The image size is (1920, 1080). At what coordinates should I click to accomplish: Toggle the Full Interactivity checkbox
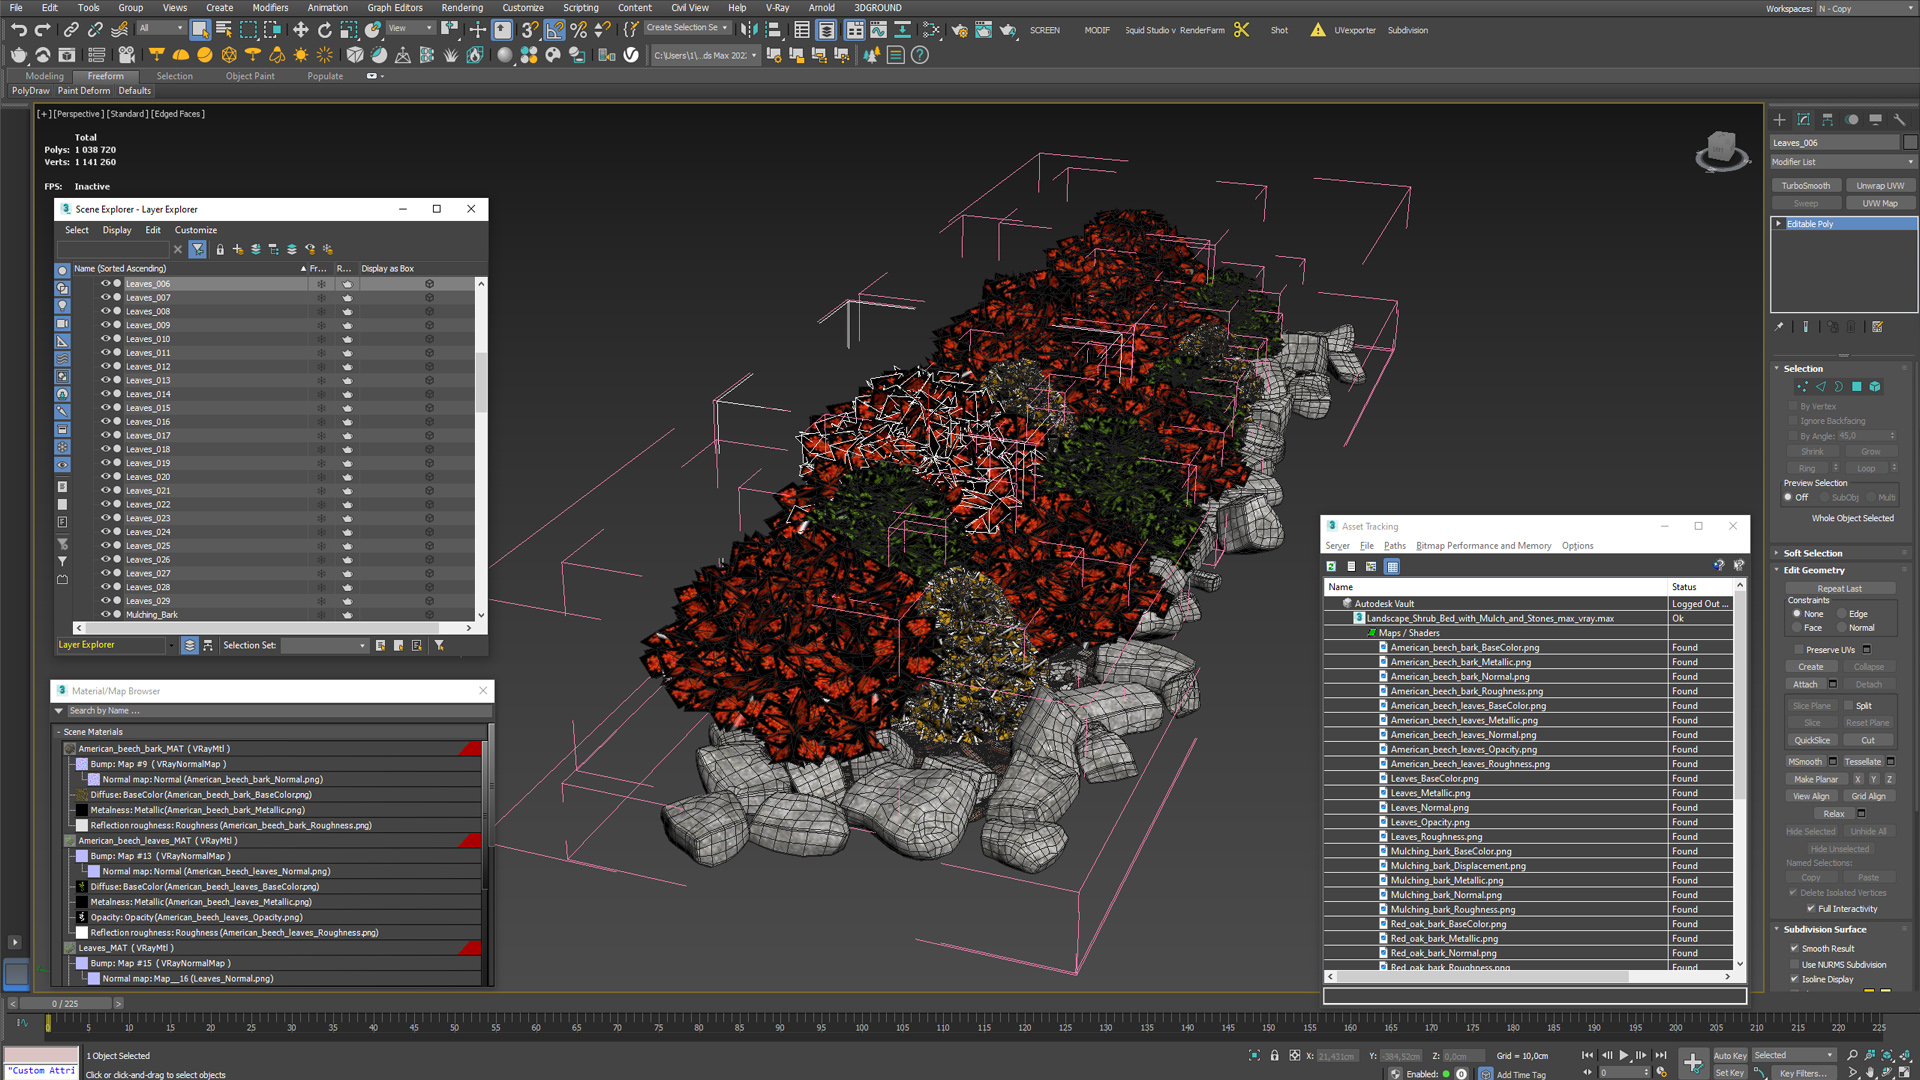[1811, 909]
